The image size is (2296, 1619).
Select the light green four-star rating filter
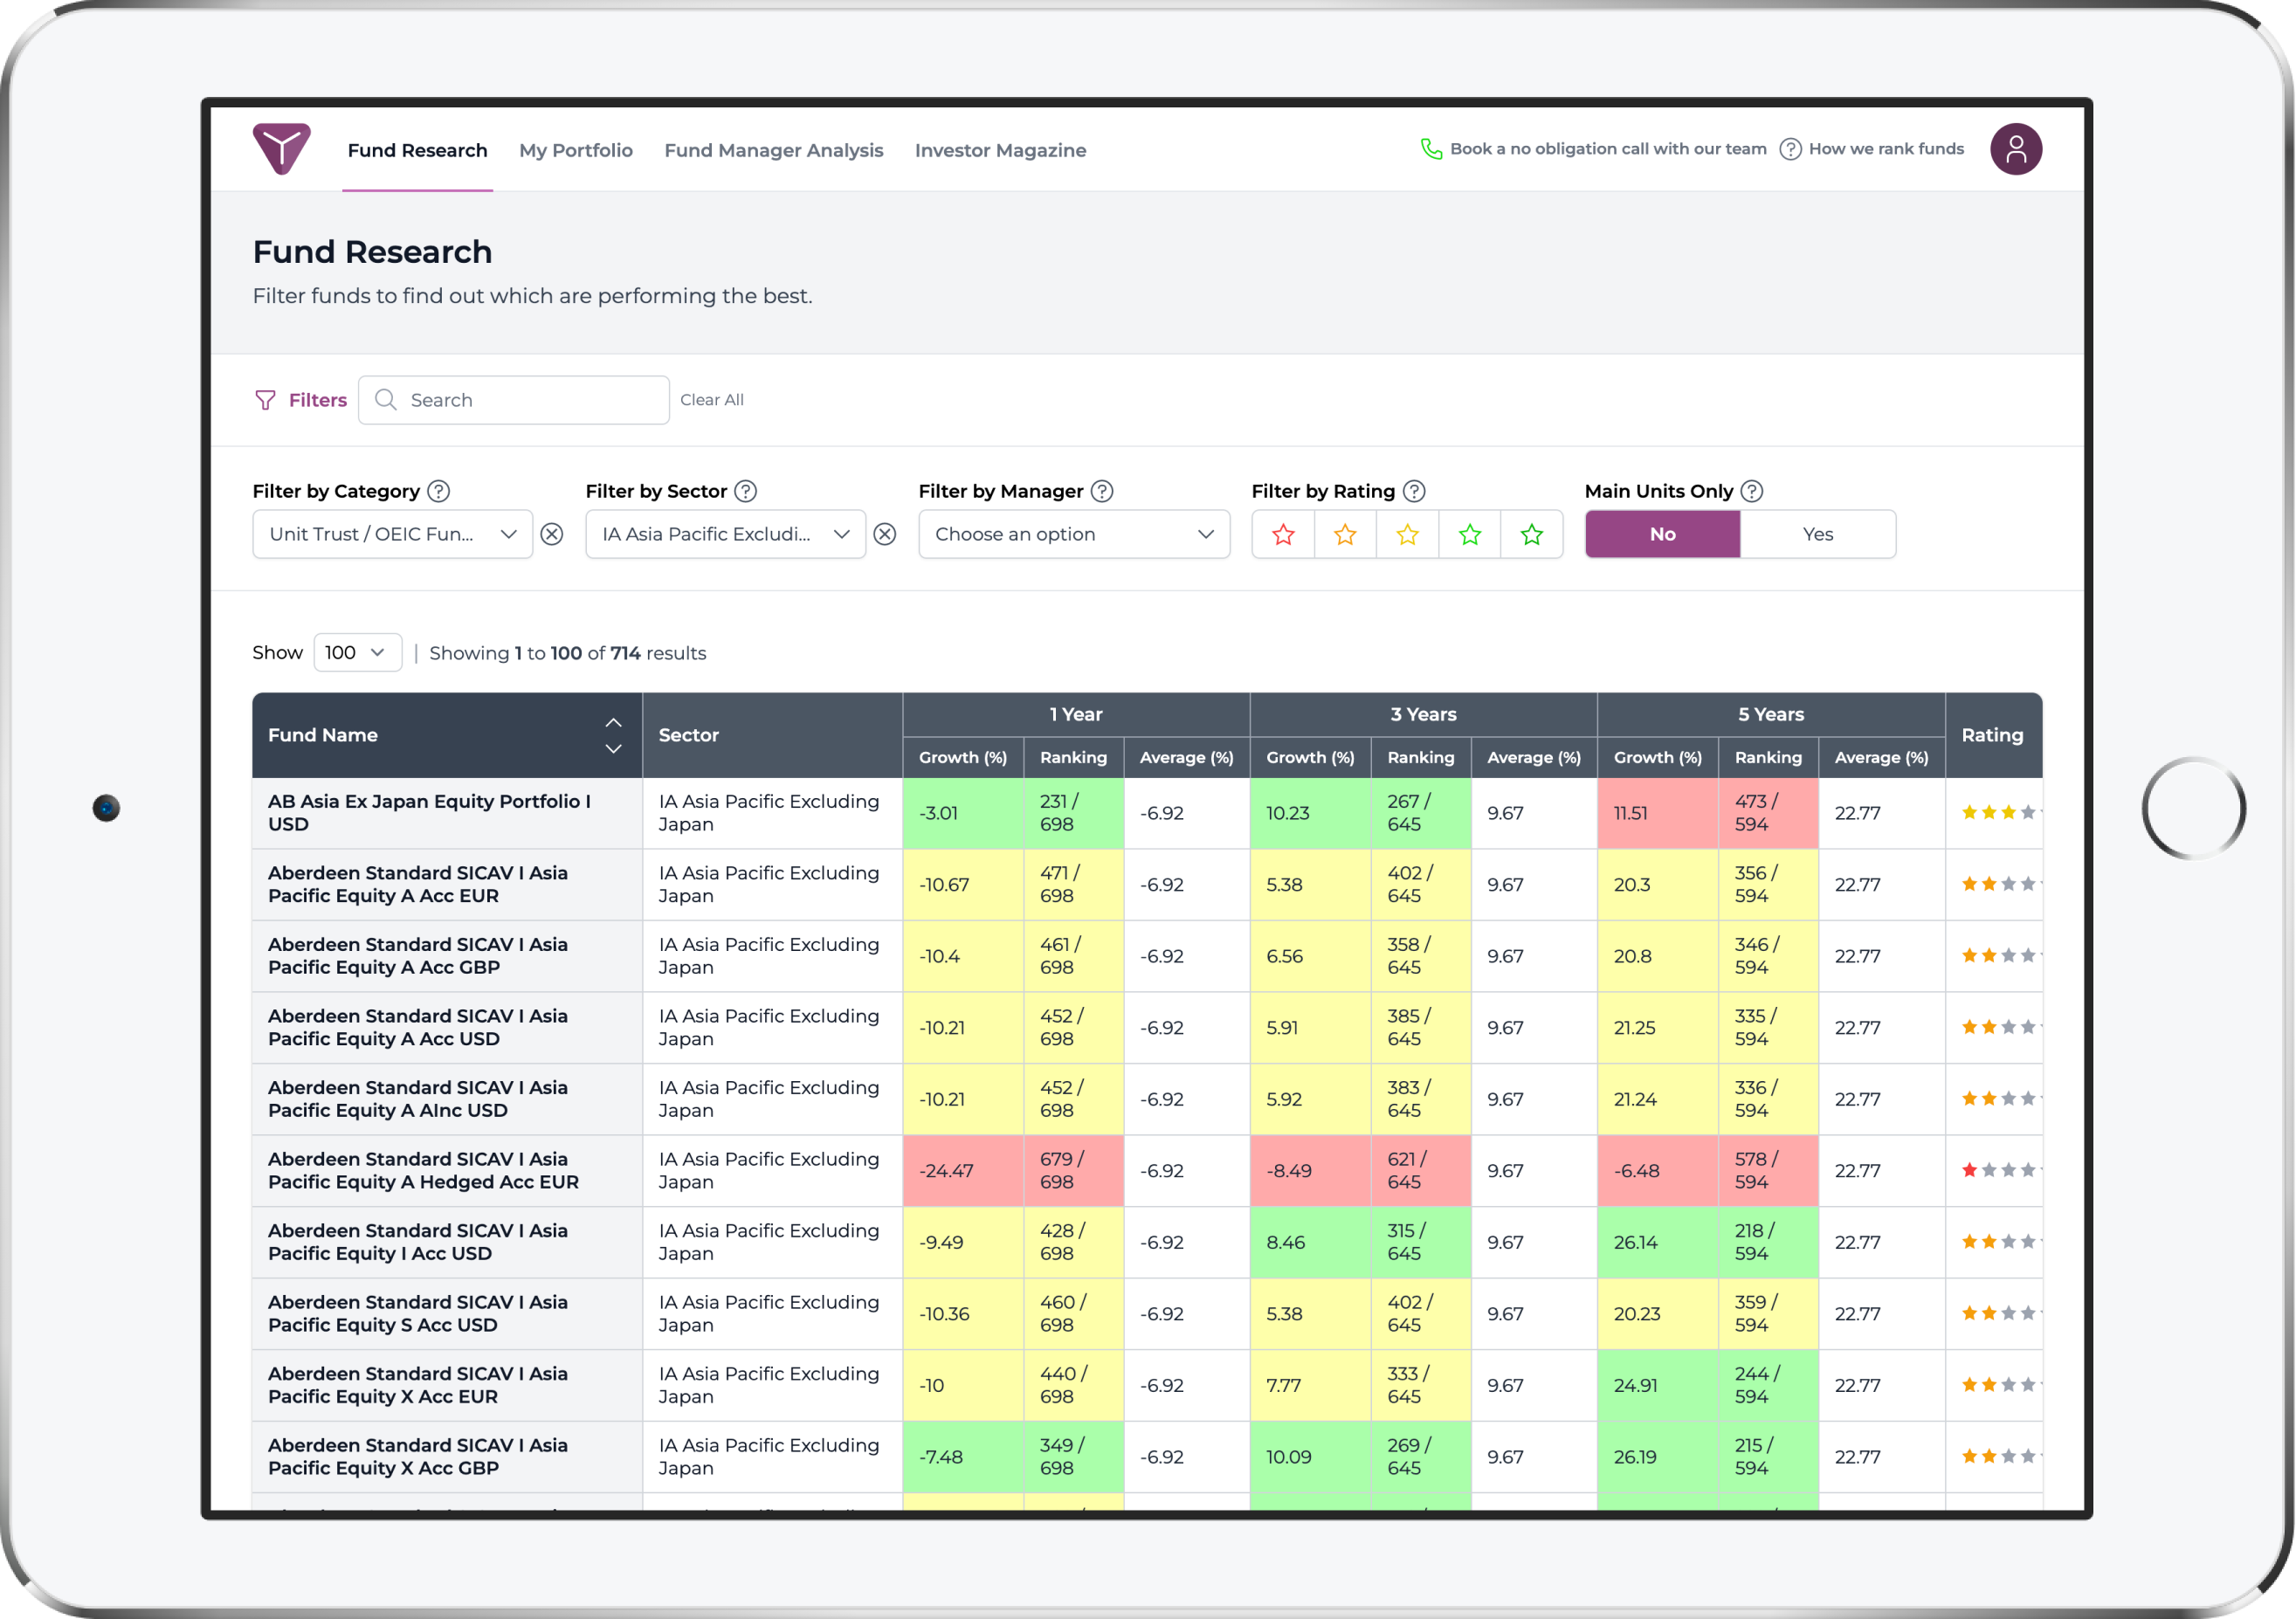click(x=1469, y=534)
